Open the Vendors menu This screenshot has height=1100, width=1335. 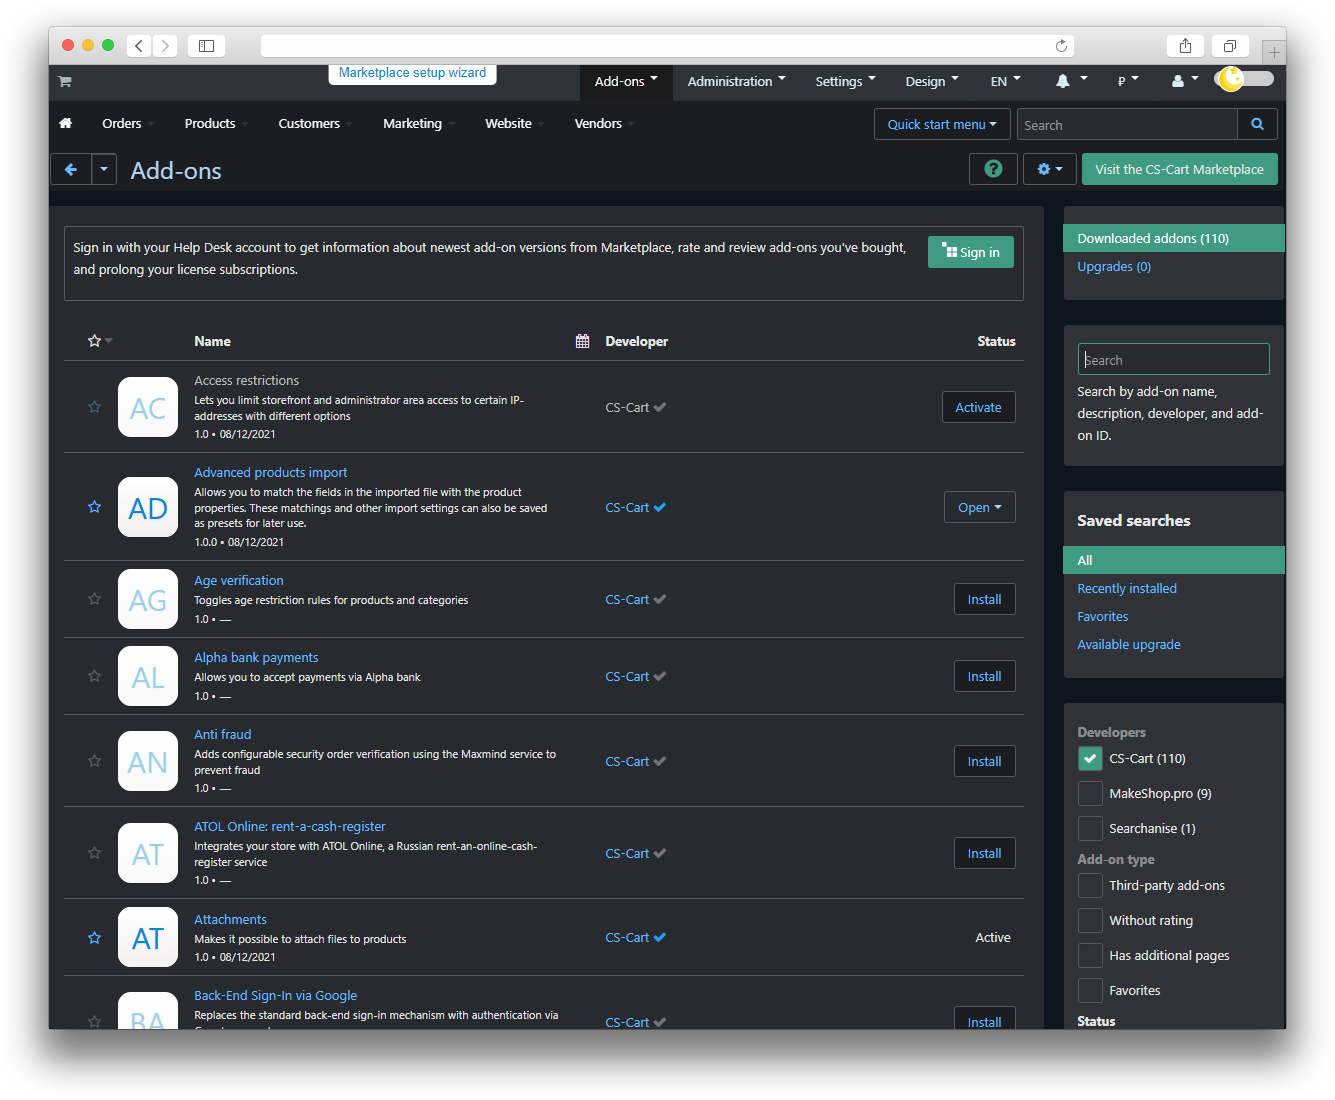click(x=604, y=124)
